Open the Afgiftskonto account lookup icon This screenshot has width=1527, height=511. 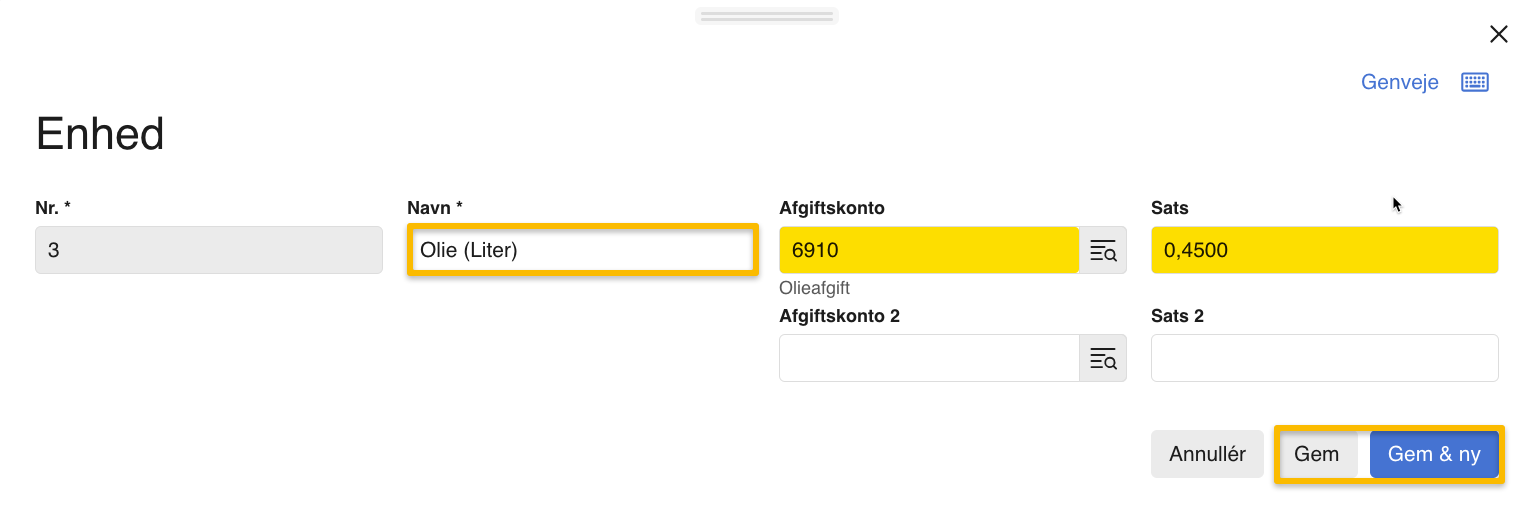click(1103, 251)
